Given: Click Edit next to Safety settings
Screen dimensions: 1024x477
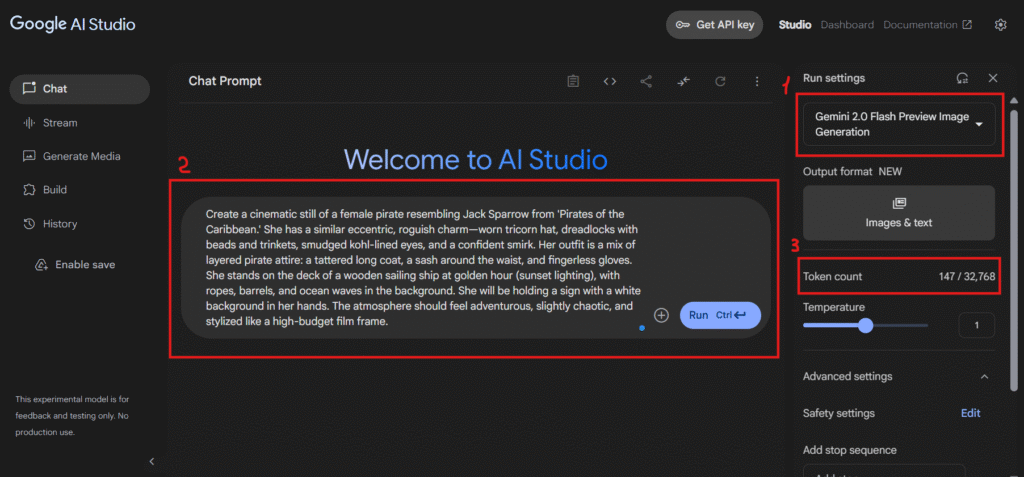Looking at the screenshot, I should [970, 413].
